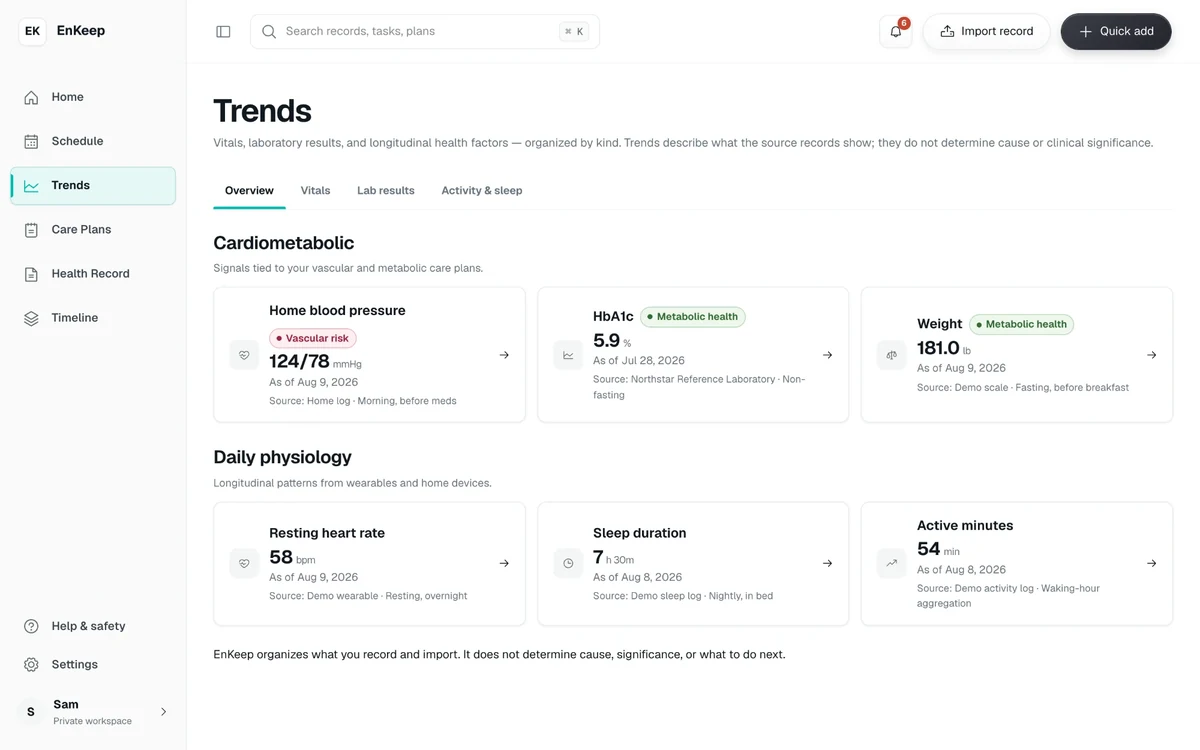Image resolution: width=1200 pixels, height=750 pixels.
Task: Switch to the Lab results tab
Action: (x=386, y=190)
